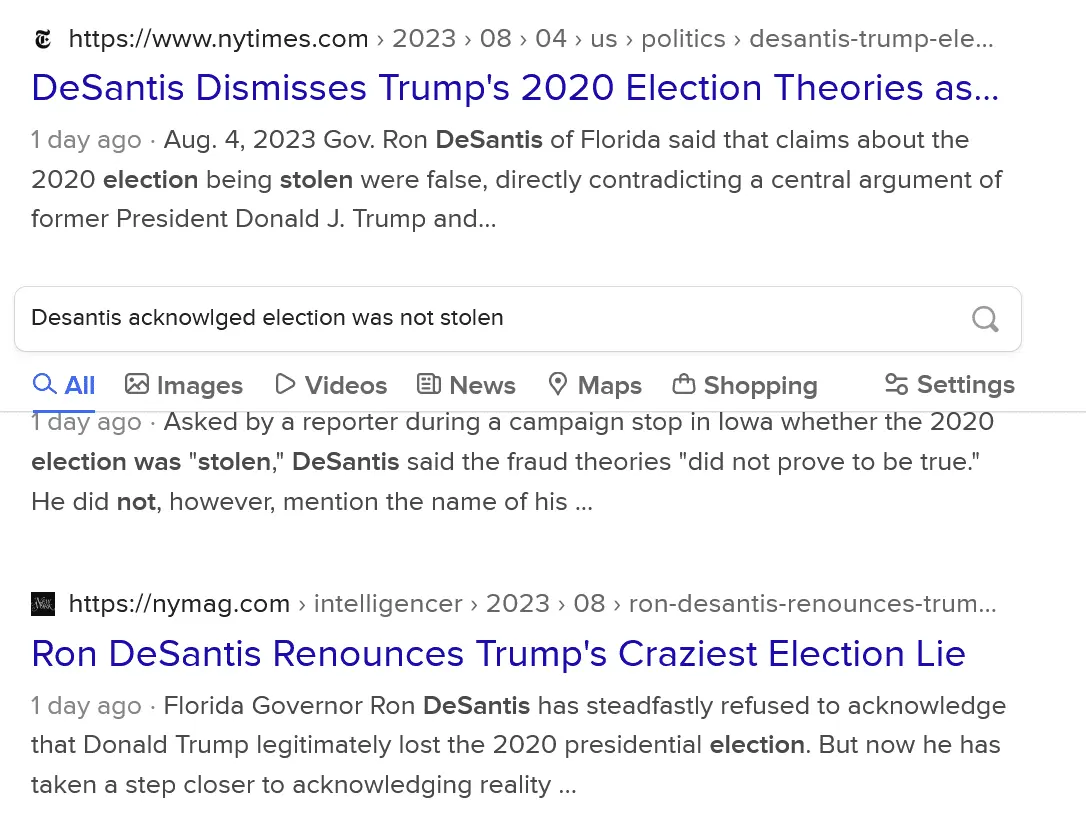Image resolution: width=1086 pixels, height=826 pixels.
Task: Click the https://nymag.com address text
Action: pos(179,604)
